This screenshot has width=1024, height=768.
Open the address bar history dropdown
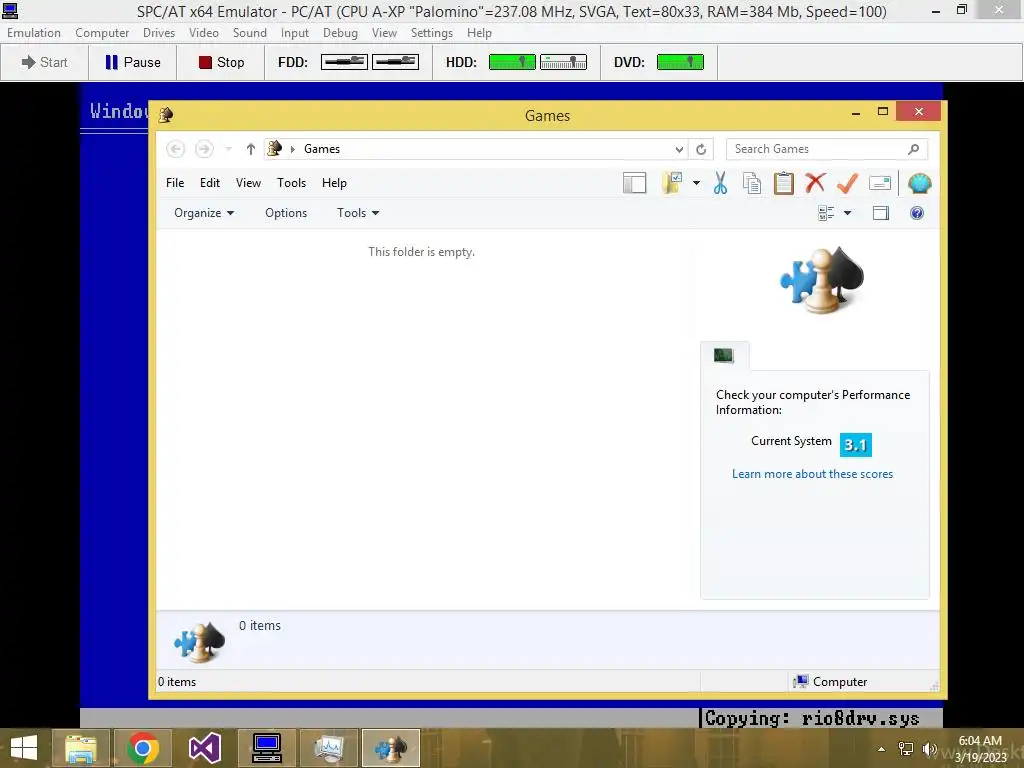[x=679, y=149]
